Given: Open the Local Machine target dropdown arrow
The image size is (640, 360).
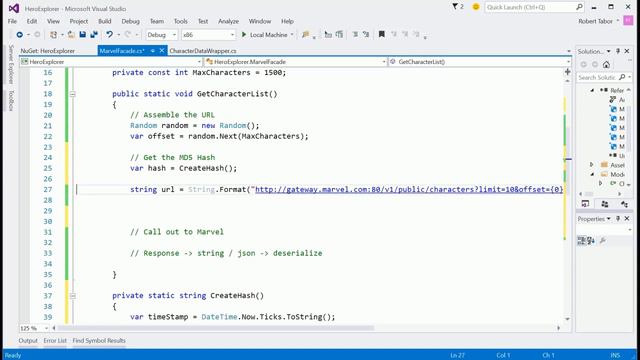Looking at the screenshot, I should click(x=292, y=35).
